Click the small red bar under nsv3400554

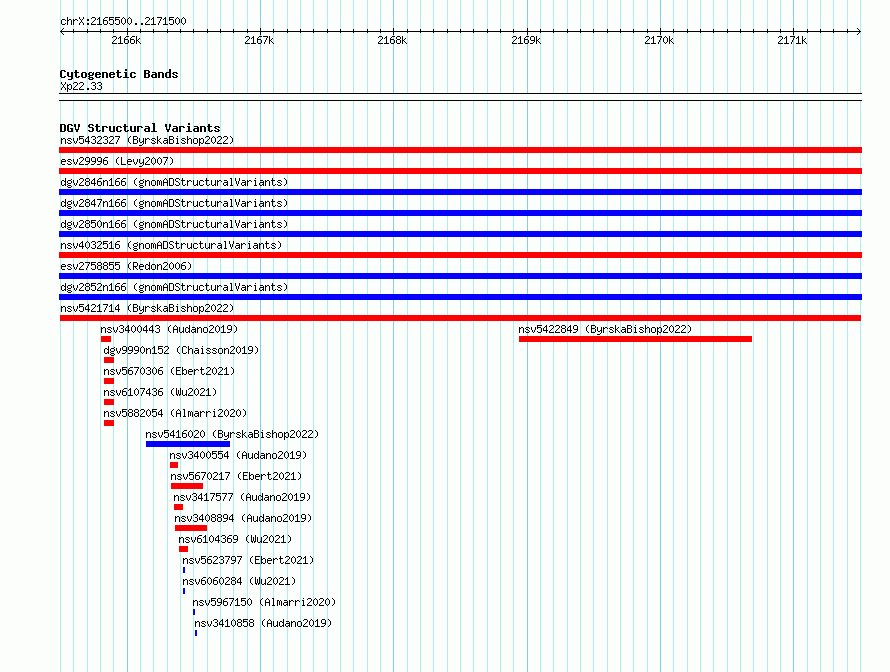tap(174, 465)
